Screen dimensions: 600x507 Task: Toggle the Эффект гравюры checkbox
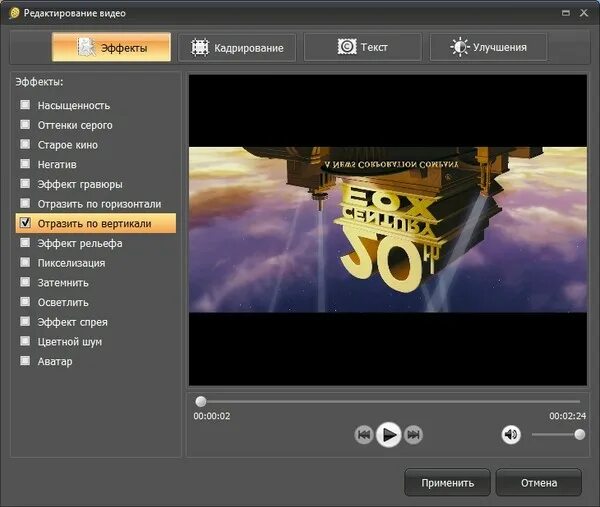[25, 183]
